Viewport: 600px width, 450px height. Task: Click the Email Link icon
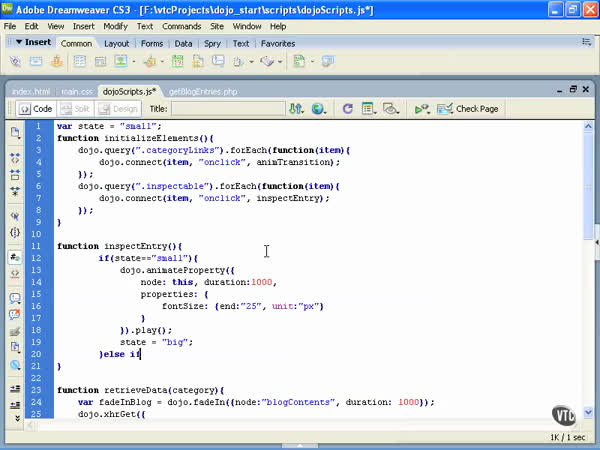(x=36, y=62)
